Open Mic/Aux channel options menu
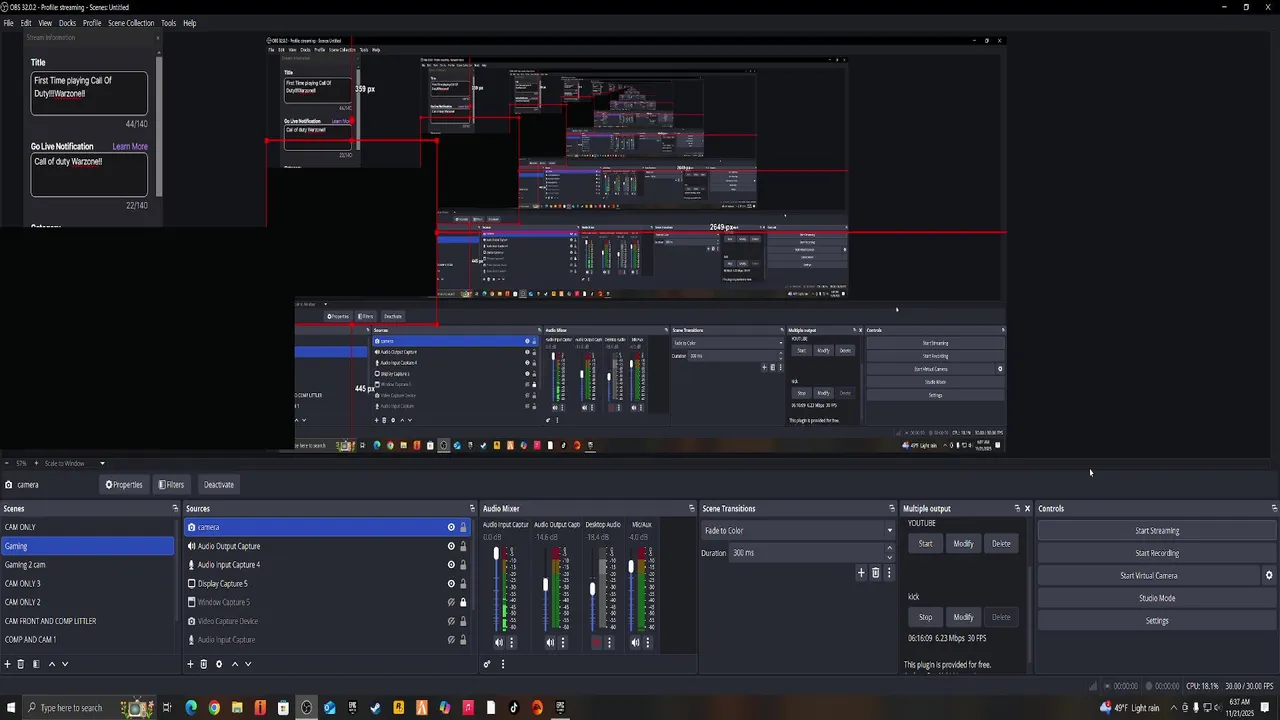Viewport: 1280px width, 720px height. pos(648,643)
